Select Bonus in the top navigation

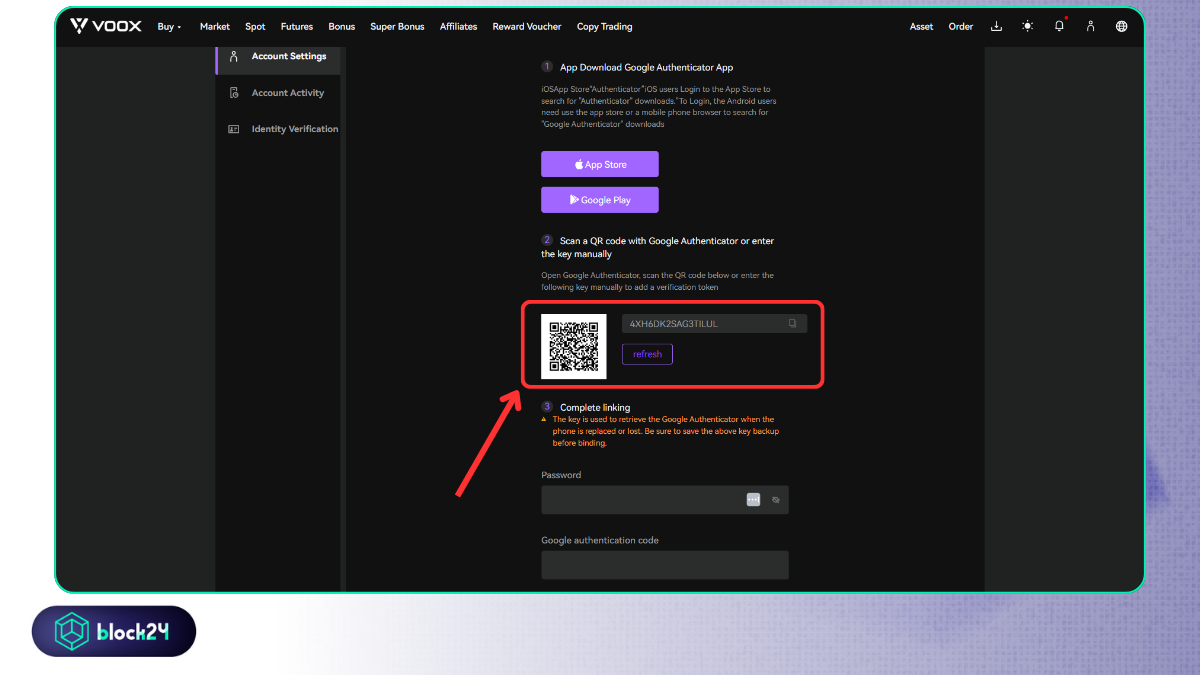point(342,26)
